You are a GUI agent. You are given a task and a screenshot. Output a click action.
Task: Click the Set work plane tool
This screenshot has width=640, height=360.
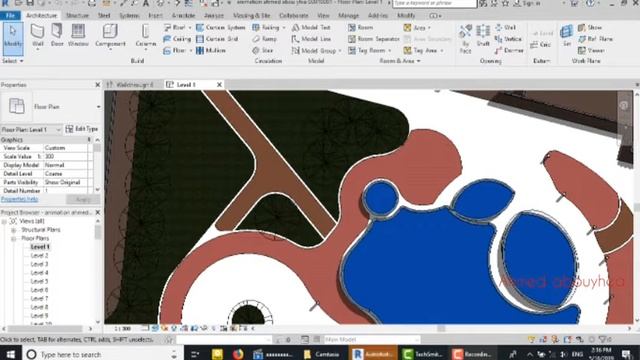coord(567,36)
